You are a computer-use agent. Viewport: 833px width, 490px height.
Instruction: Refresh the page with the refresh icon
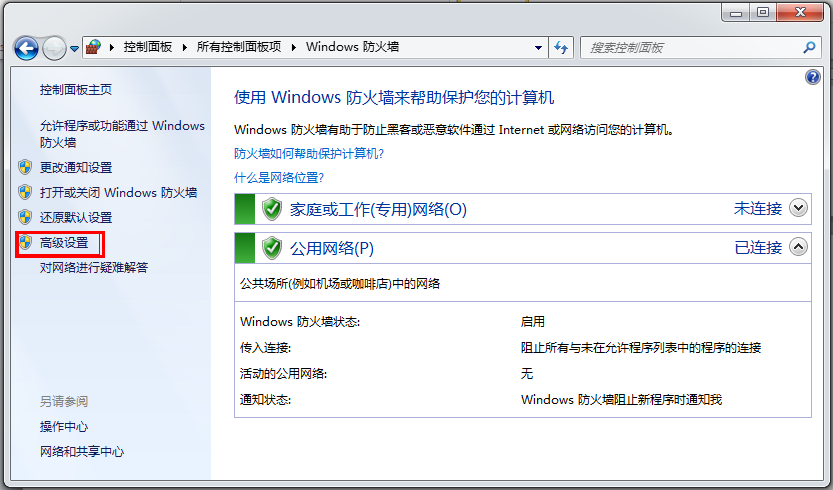[561, 48]
